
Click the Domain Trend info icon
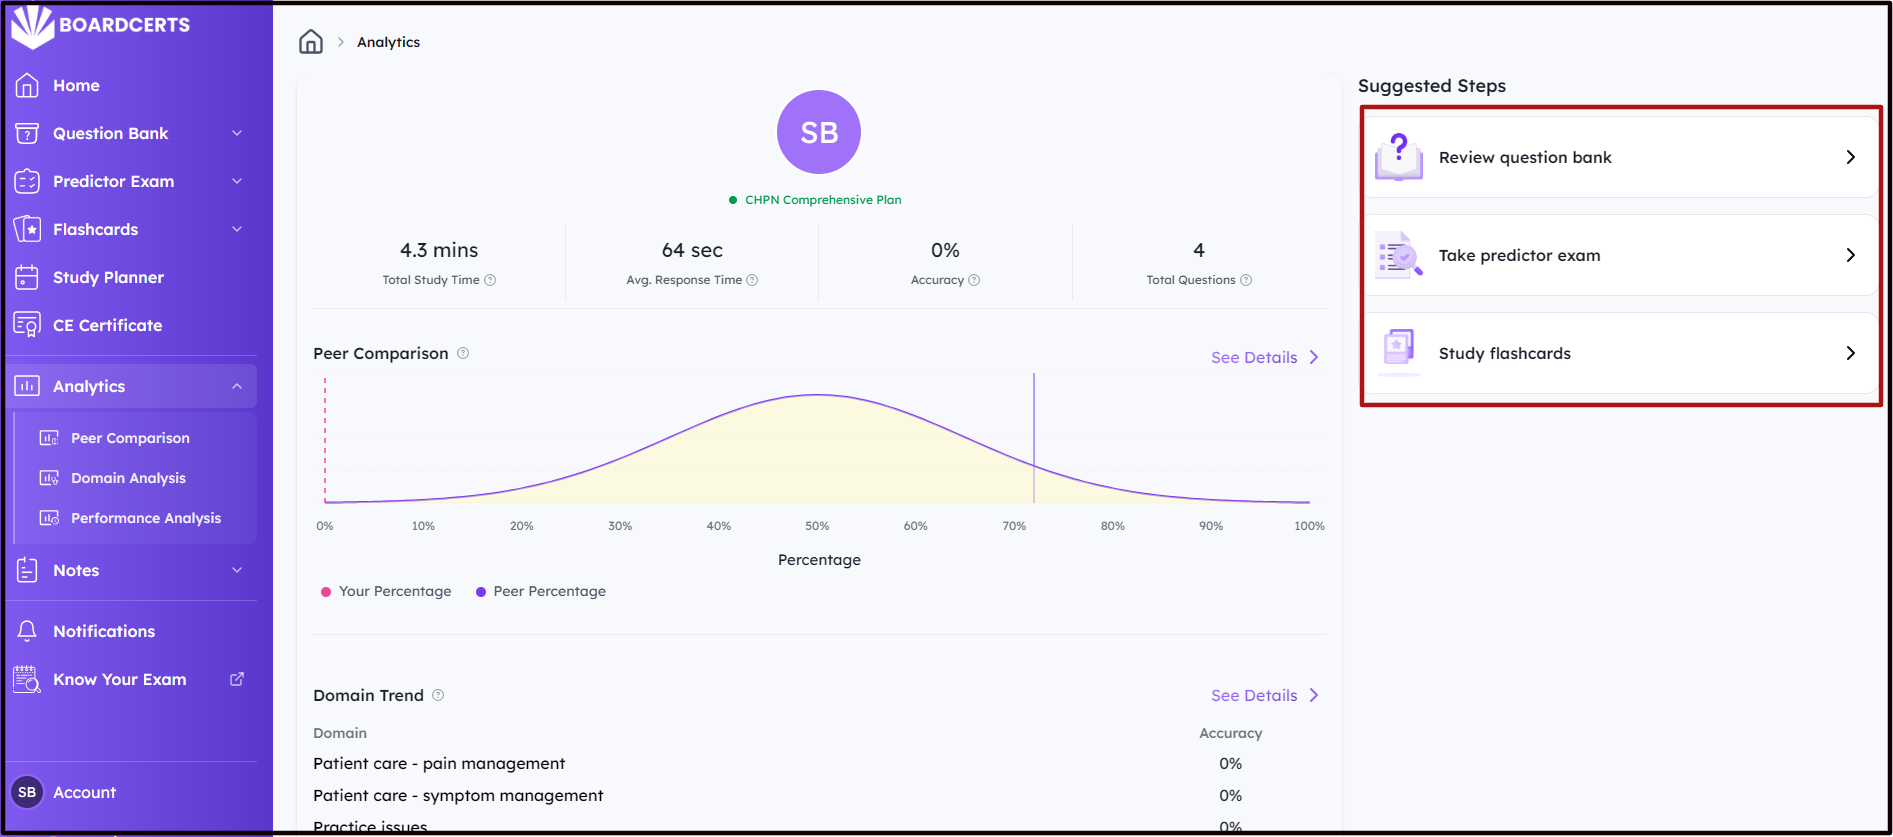click(438, 695)
